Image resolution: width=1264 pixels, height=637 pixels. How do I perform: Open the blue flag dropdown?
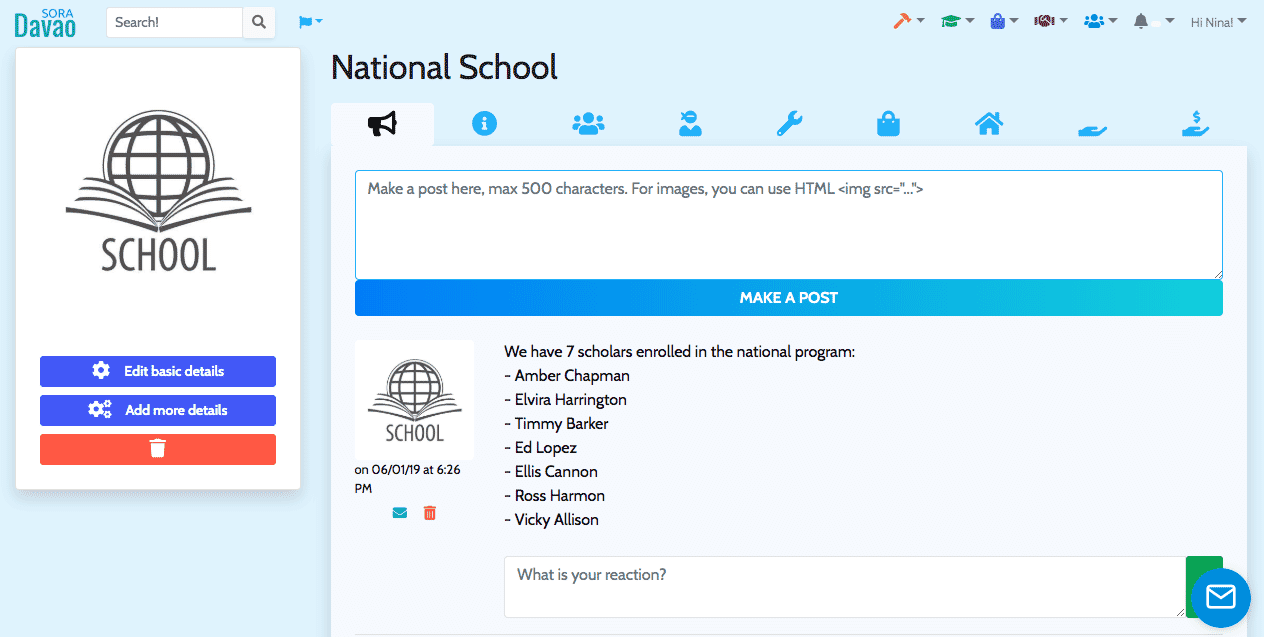pyautogui.click(x=310, y=22)
